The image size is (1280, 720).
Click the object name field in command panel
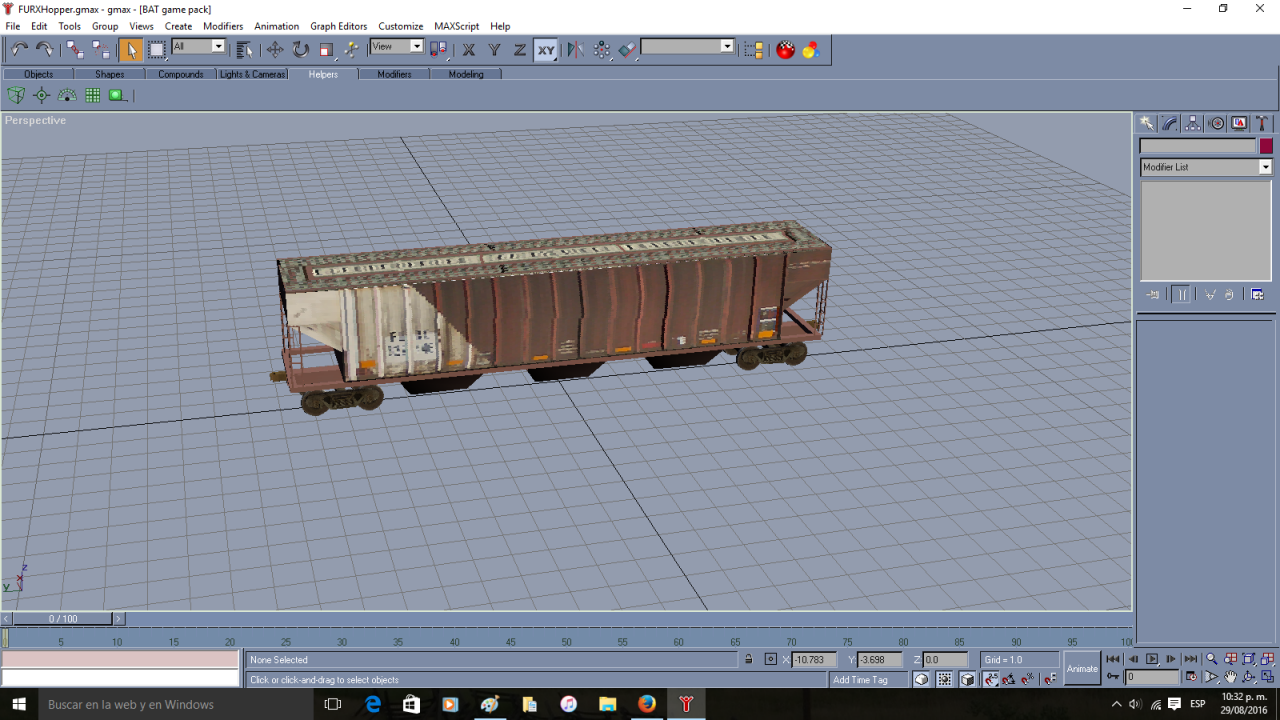point(1197,146)
